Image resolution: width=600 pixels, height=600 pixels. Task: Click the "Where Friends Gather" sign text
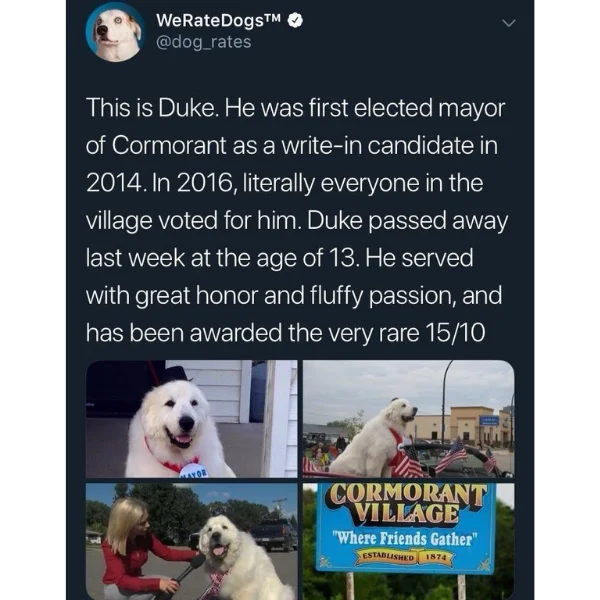click(406, 539)
